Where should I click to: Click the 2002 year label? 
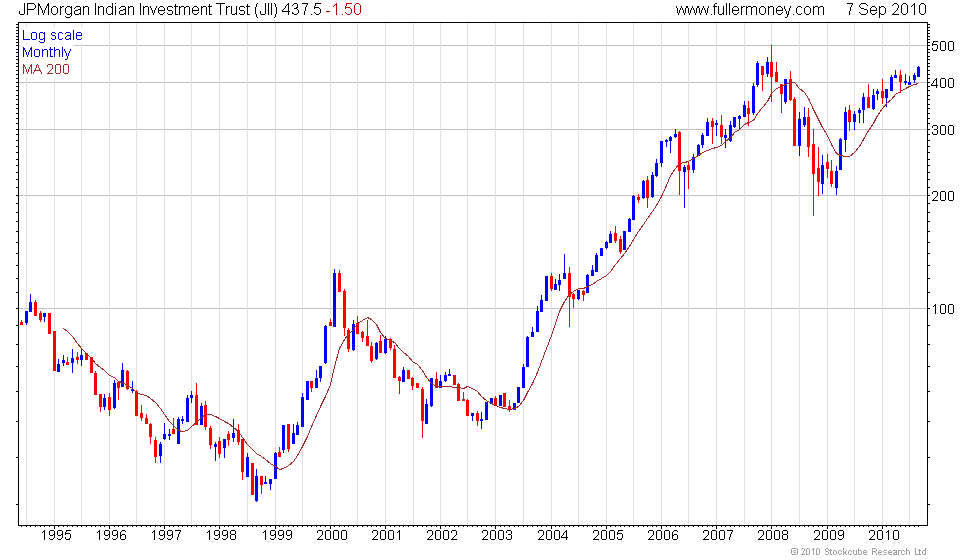tap(441, 535)
